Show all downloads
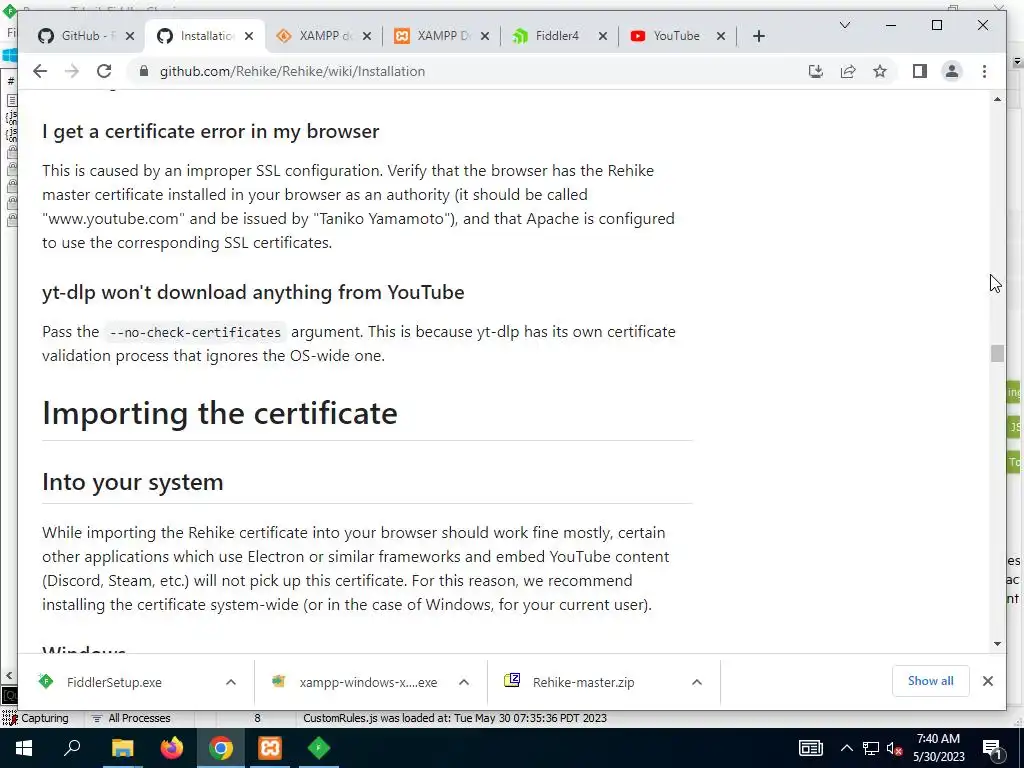 (931, 681)
